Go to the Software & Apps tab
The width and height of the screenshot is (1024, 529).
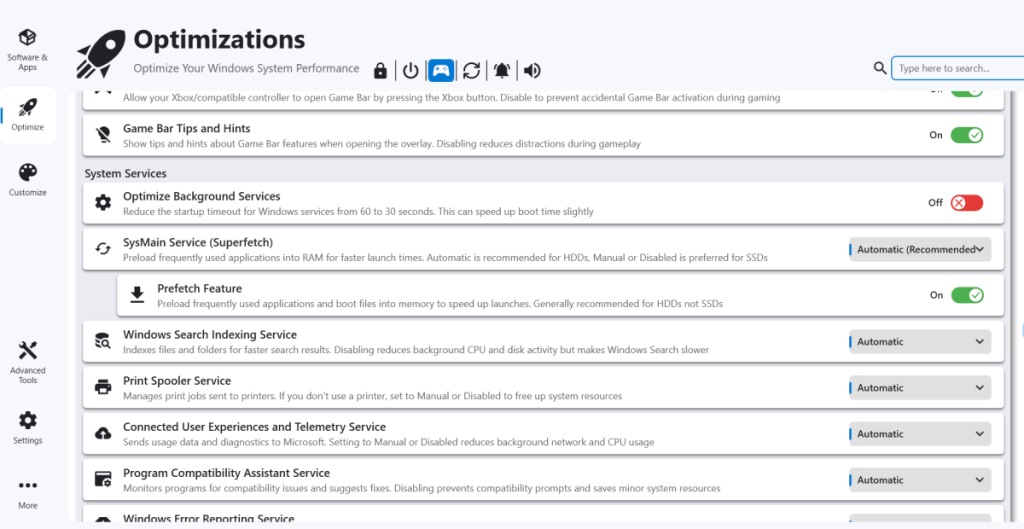point(28,48)
